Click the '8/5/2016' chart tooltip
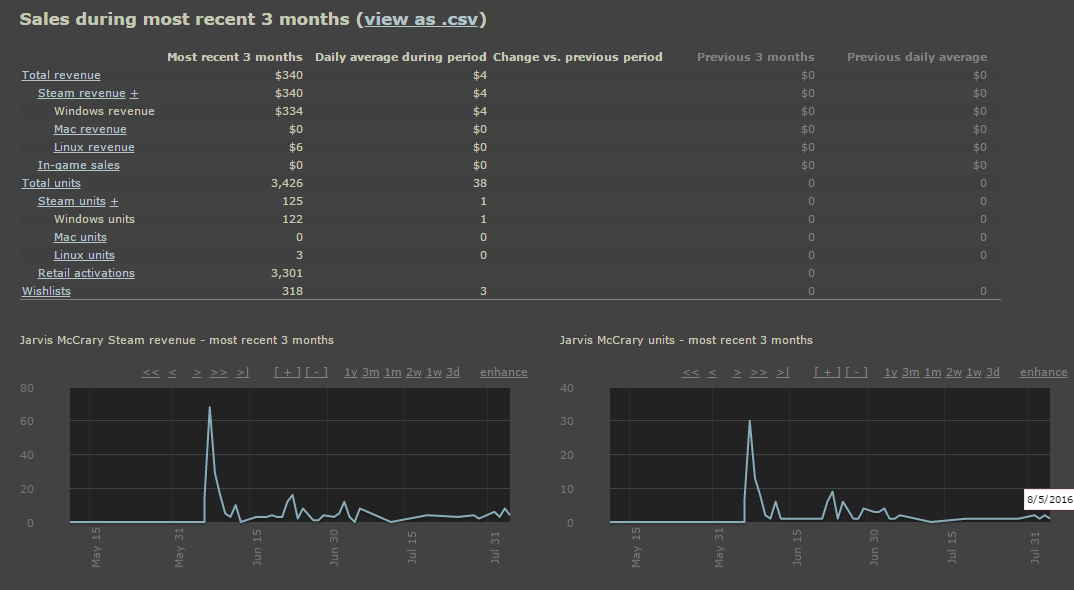The image size is (1074, 590). [1049, 500]
